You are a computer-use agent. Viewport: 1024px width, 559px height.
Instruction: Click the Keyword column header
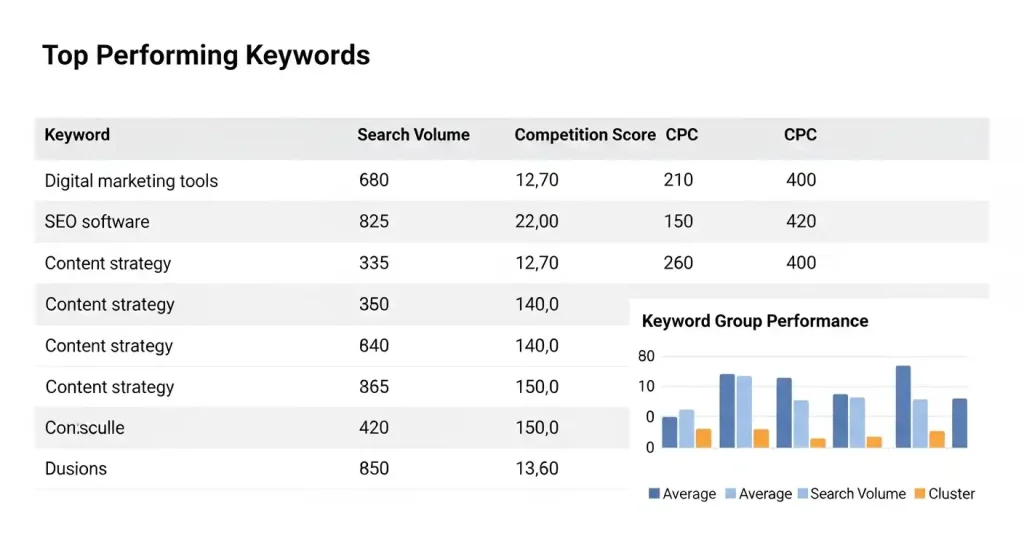[77, 135]
